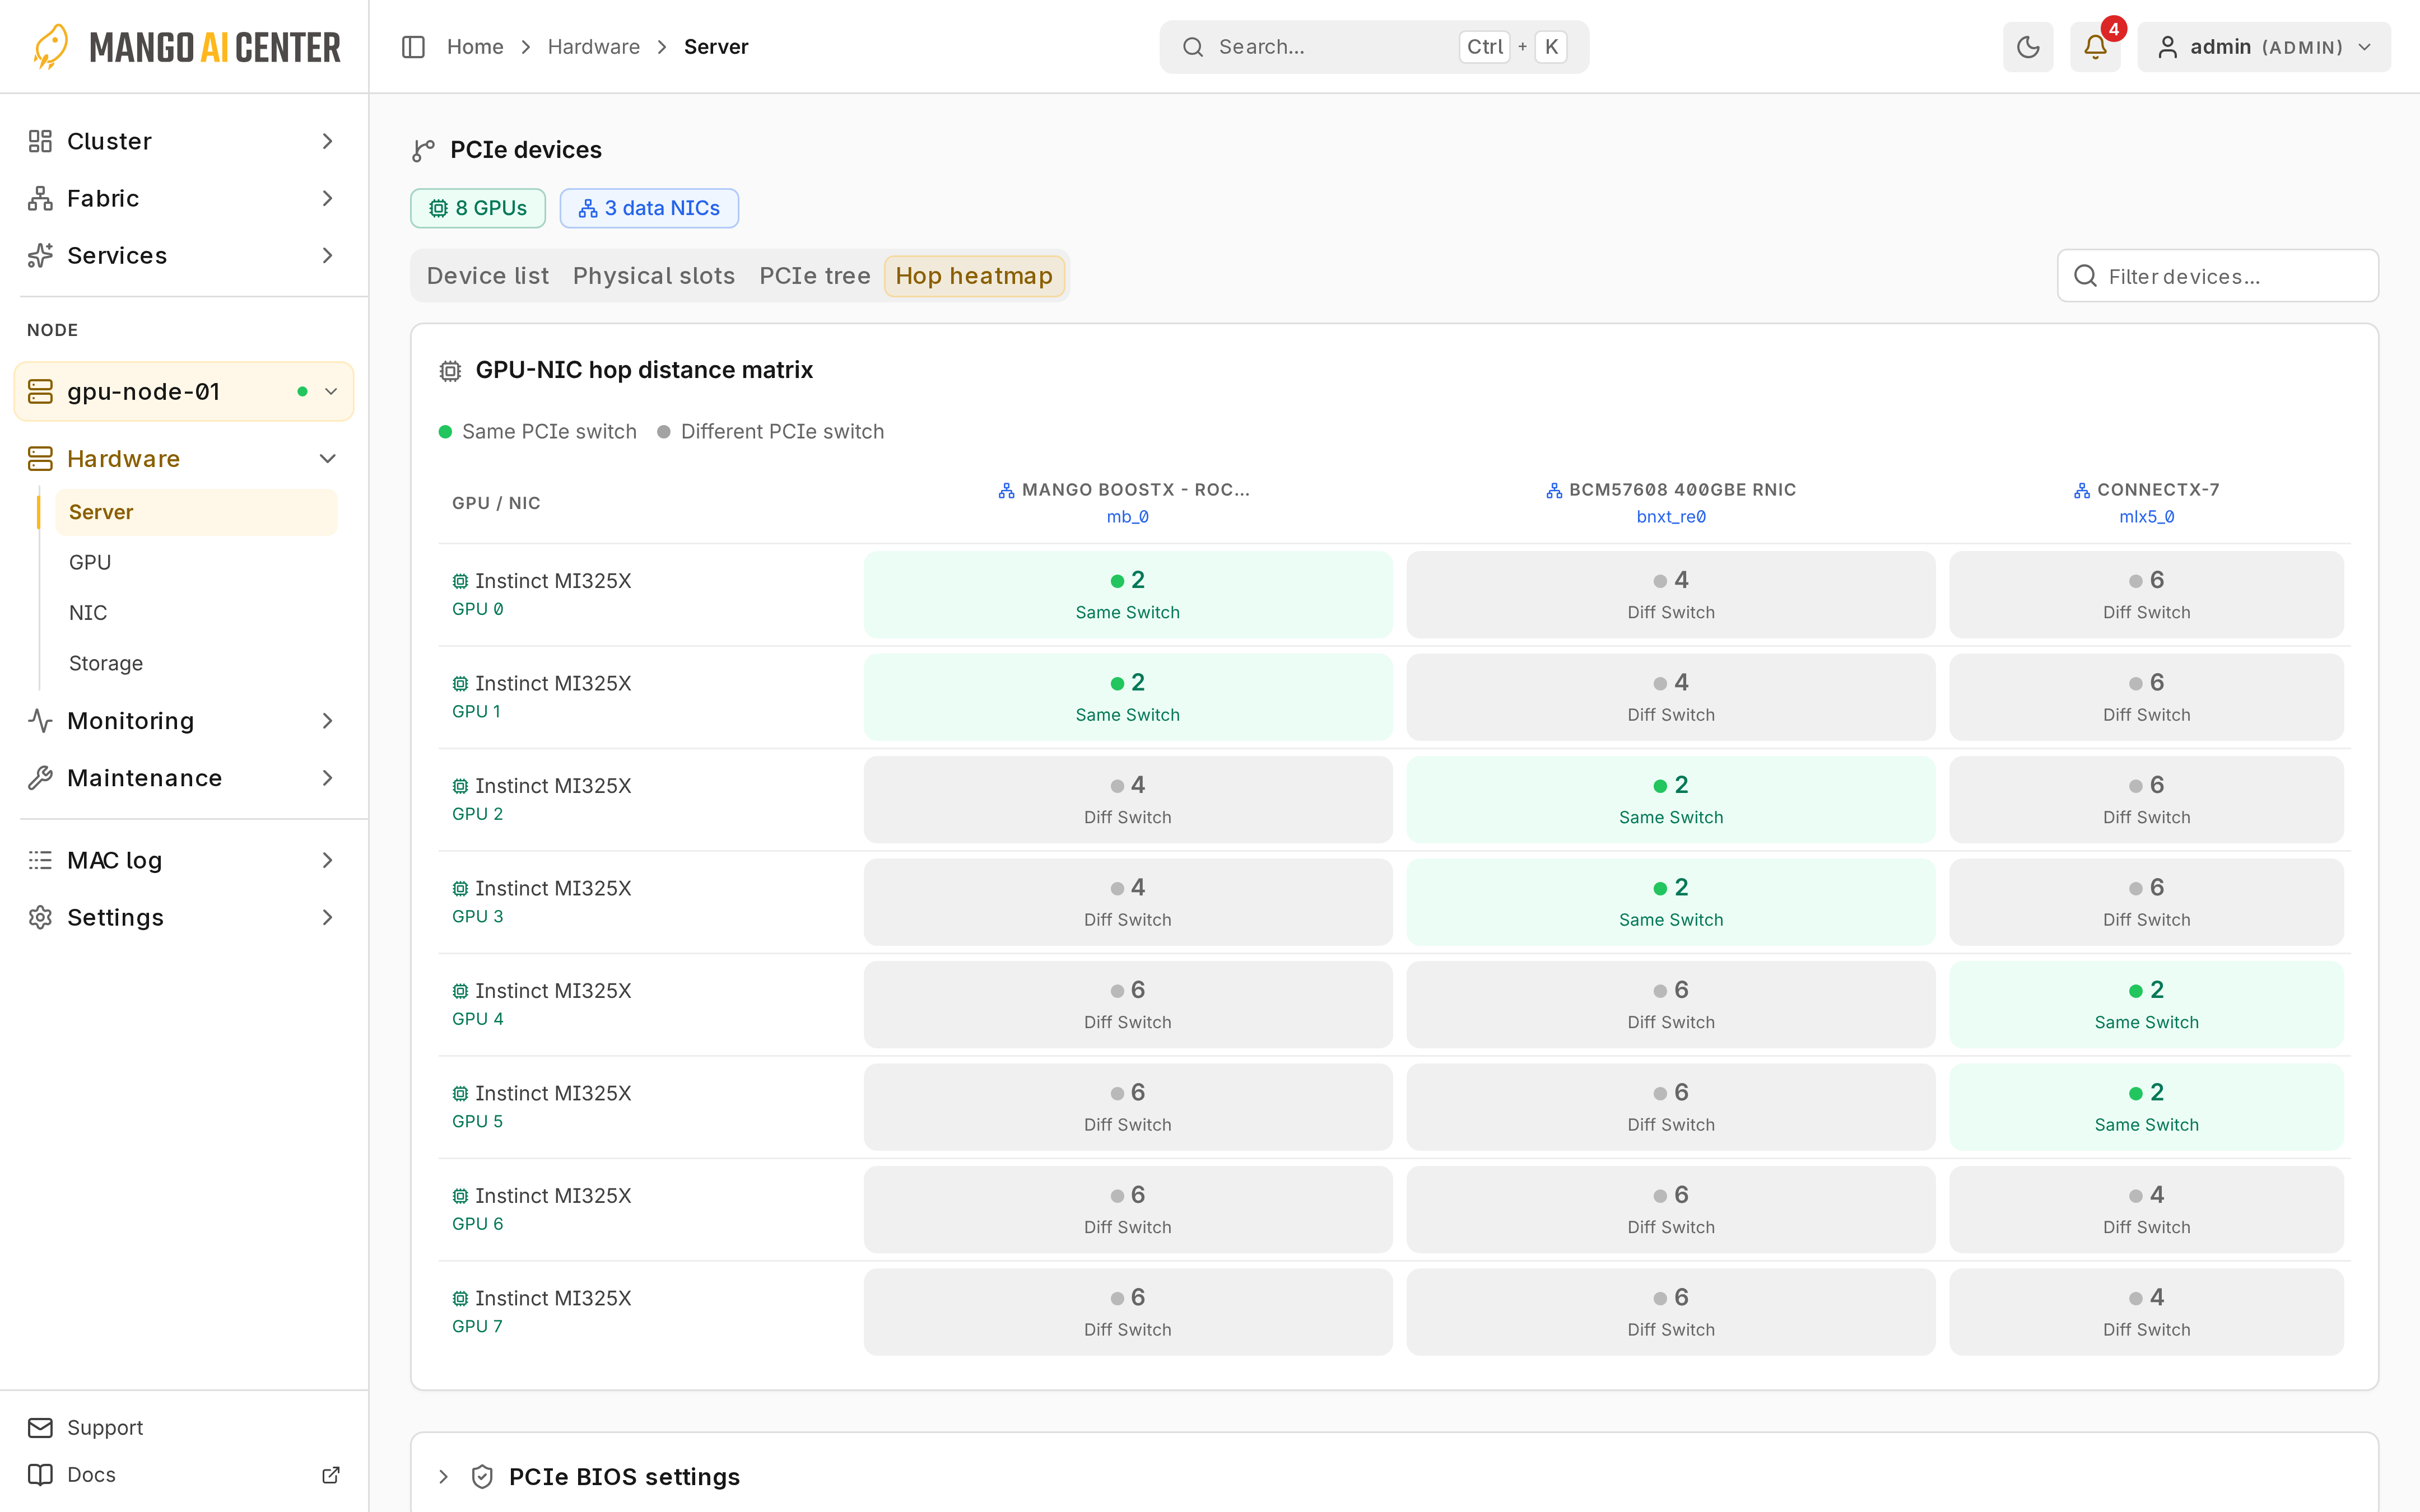This screenshot has height=1512, width=2420.
Task: Click the Mango AI Center rocket logo
Action: point(51,46)
